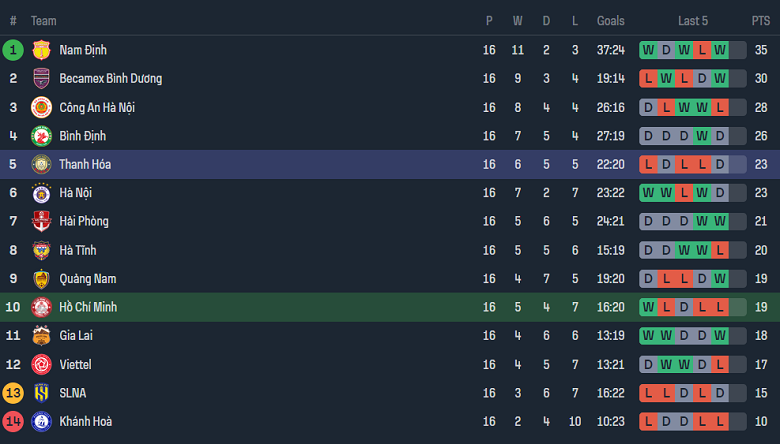
Task: Click the SLNA team crest
Action: tap(41, 393)
